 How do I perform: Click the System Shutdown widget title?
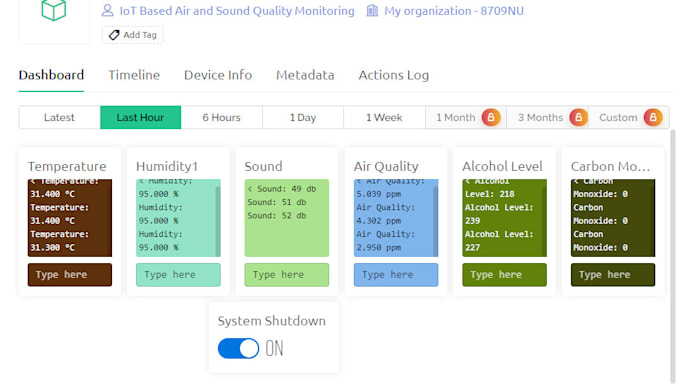tap(271, 321)
